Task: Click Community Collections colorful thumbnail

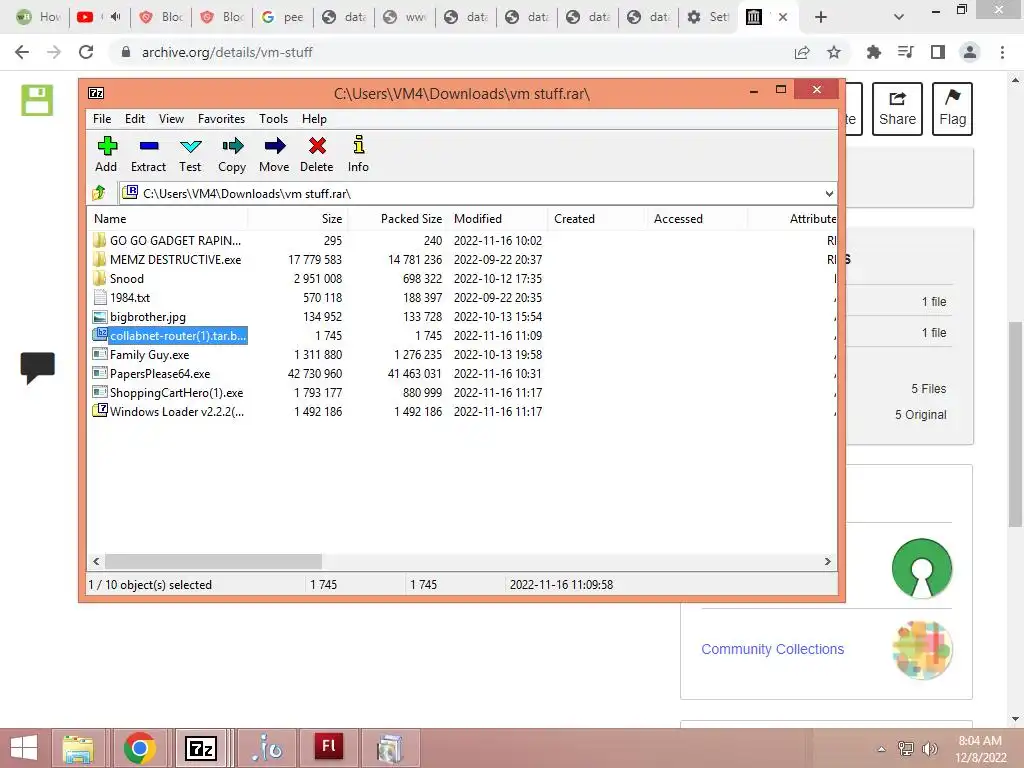Action: coord(921,650)
